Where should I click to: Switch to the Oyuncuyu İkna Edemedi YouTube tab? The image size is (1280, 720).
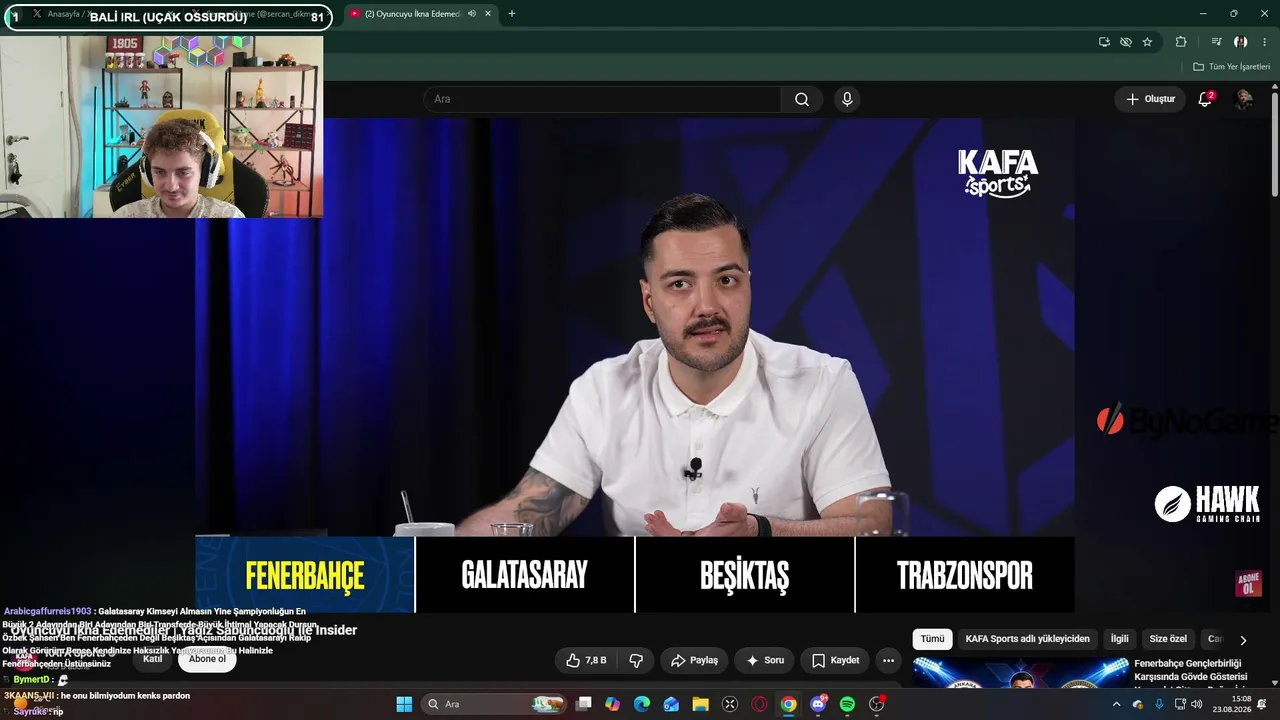(418, 14)
